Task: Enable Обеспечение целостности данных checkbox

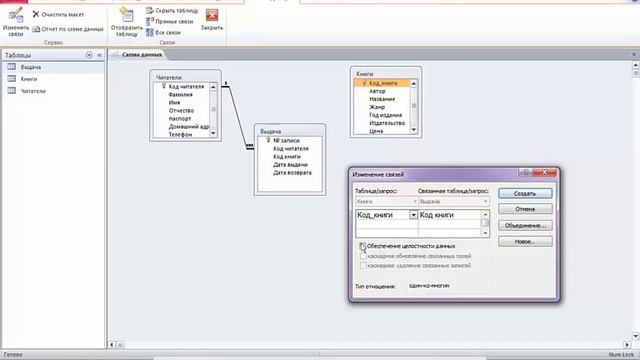Action: (363, 246)
